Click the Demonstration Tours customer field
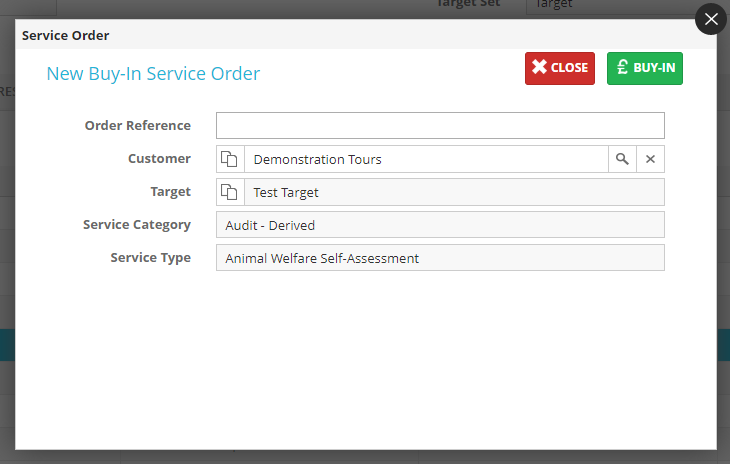 click(x=425, y=159)
